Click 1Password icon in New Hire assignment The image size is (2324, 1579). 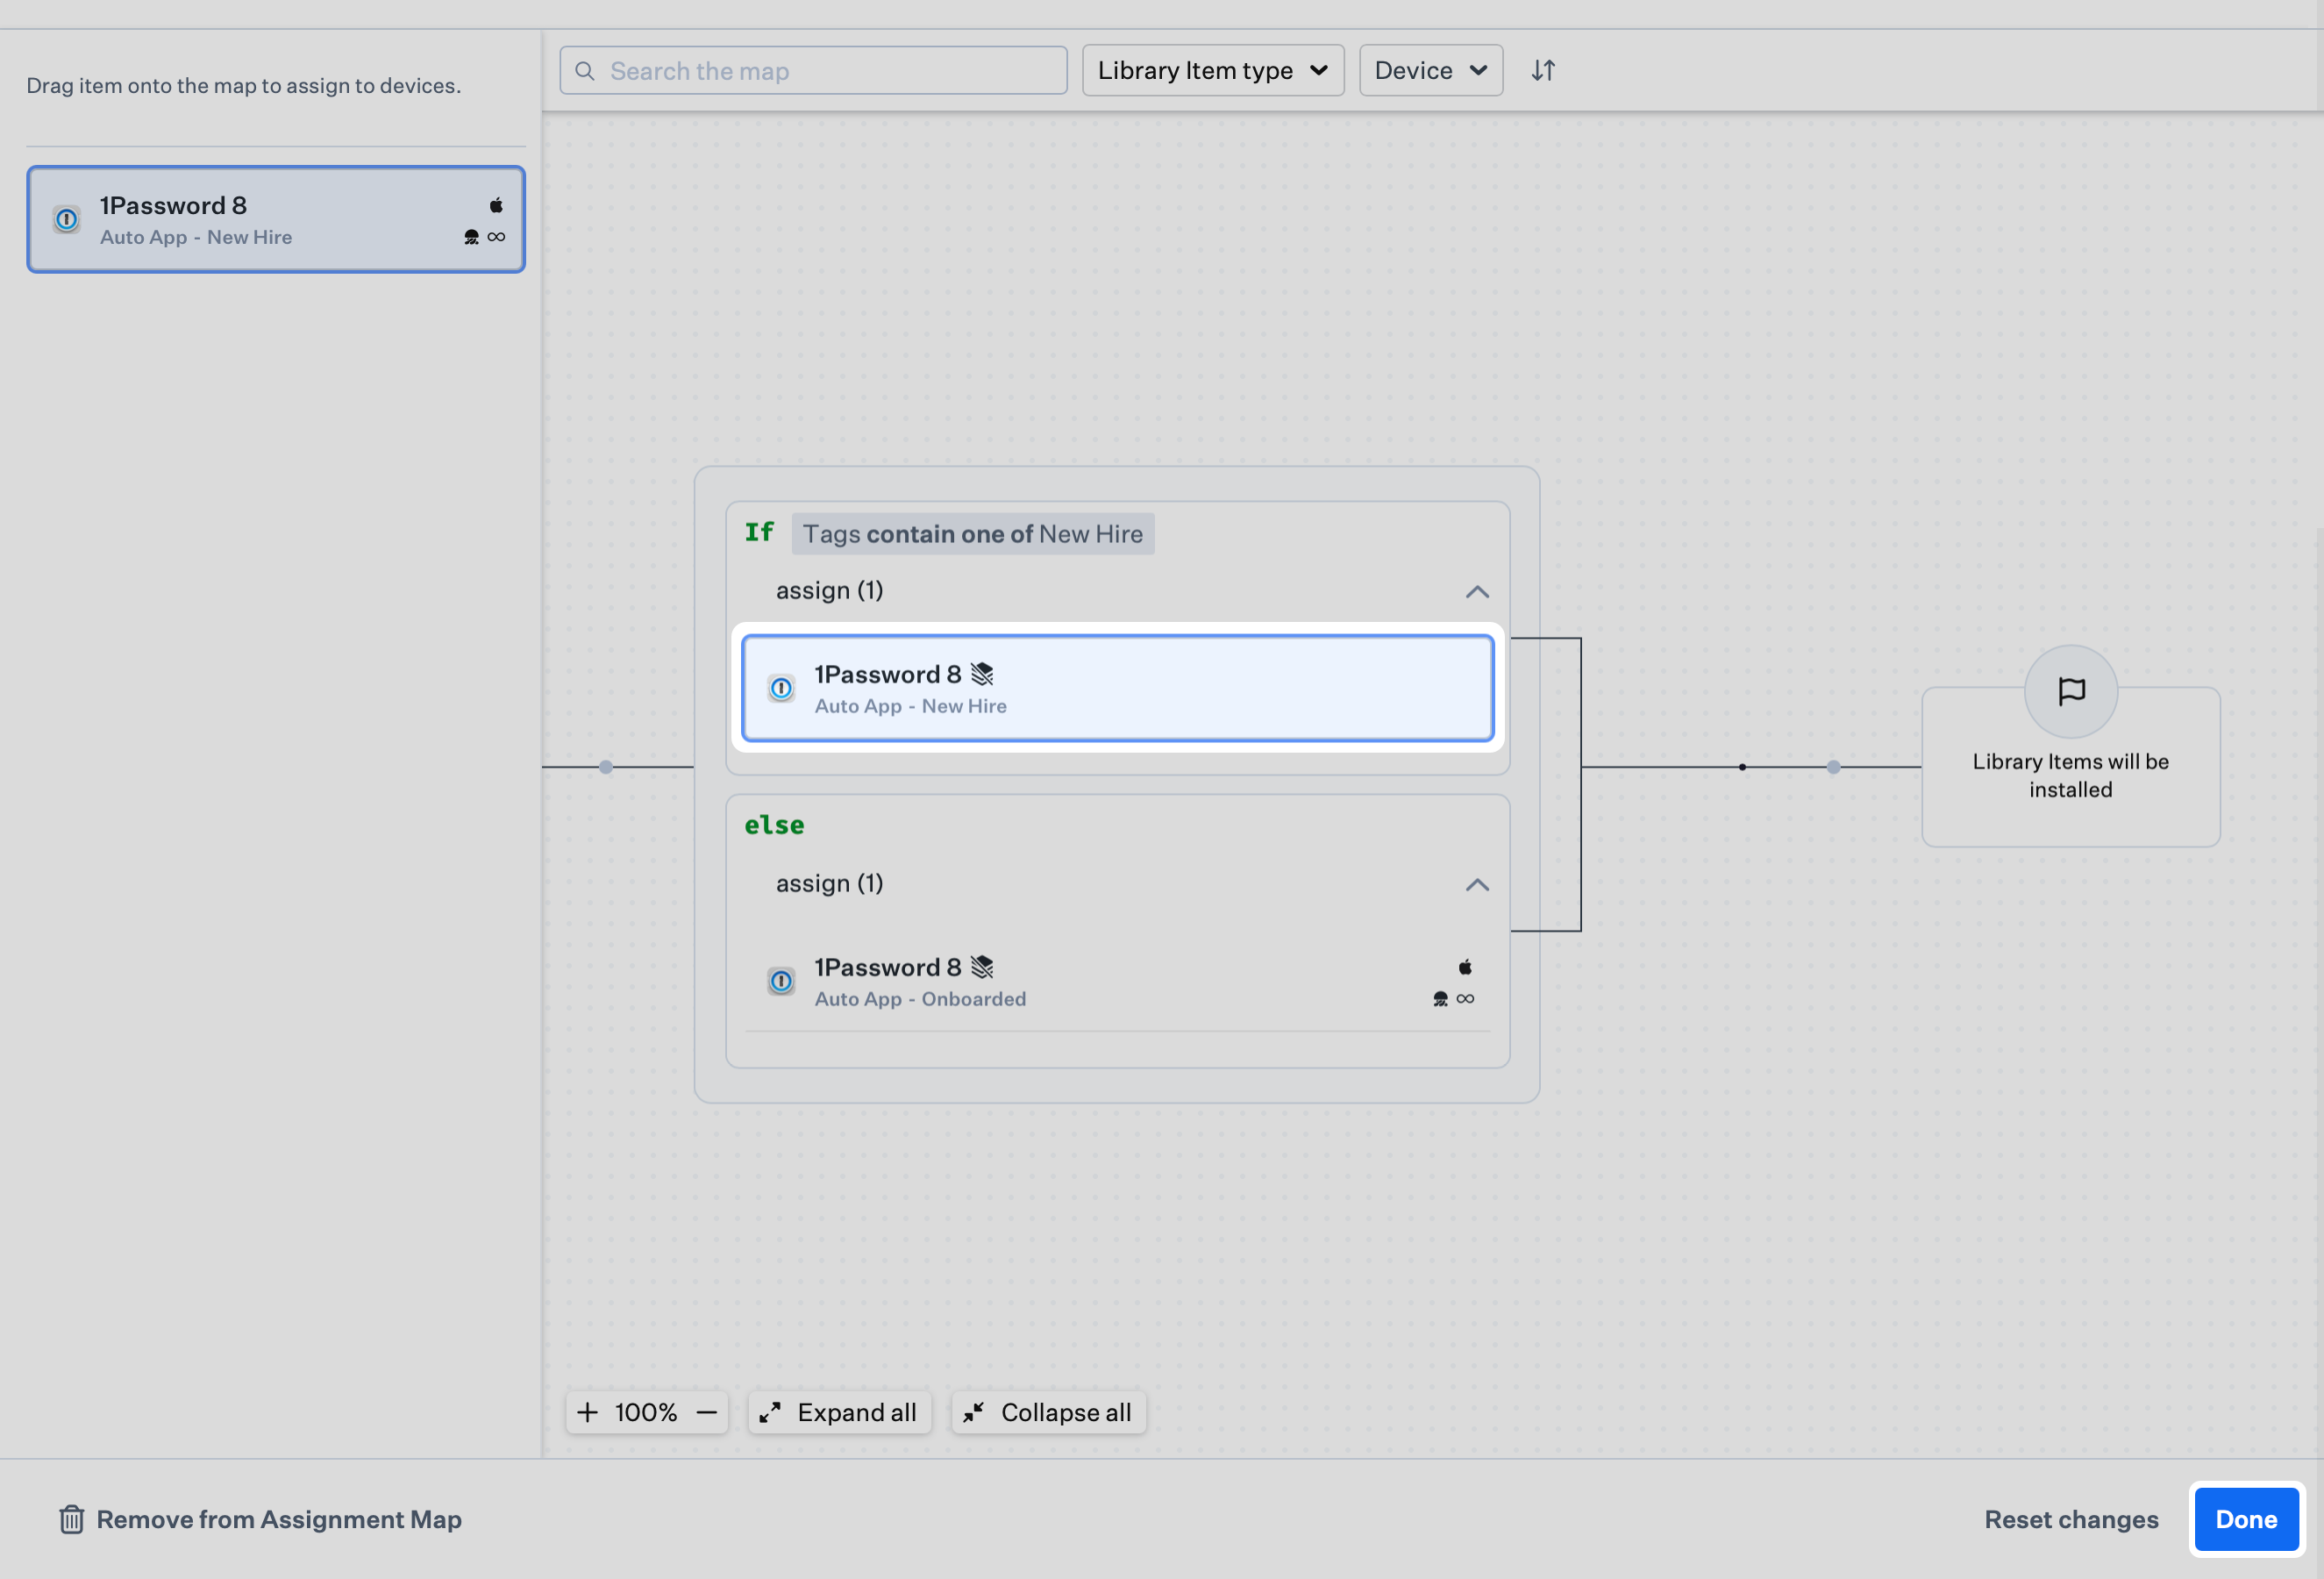tap(782, 688)
